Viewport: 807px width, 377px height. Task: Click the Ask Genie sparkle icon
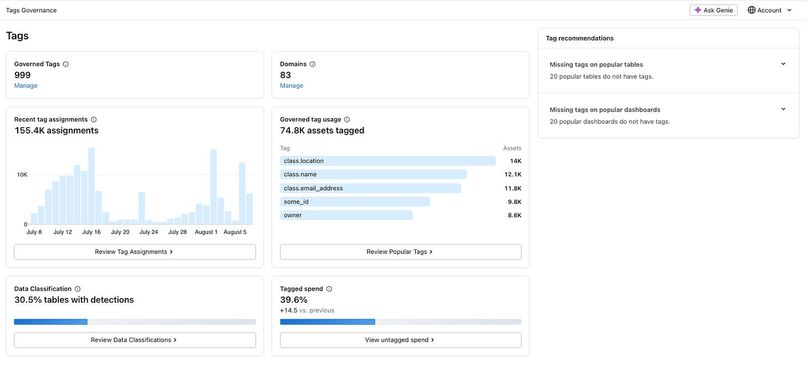pos(697,10)
